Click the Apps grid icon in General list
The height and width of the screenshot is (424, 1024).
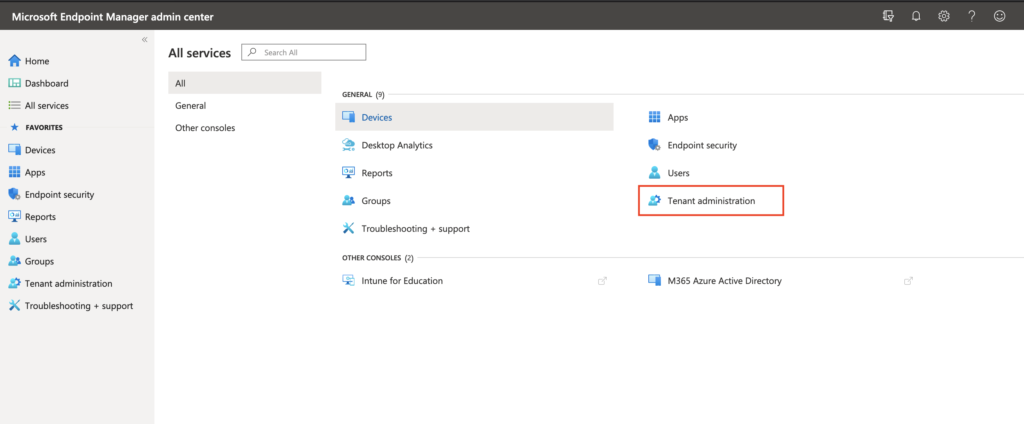654,117
